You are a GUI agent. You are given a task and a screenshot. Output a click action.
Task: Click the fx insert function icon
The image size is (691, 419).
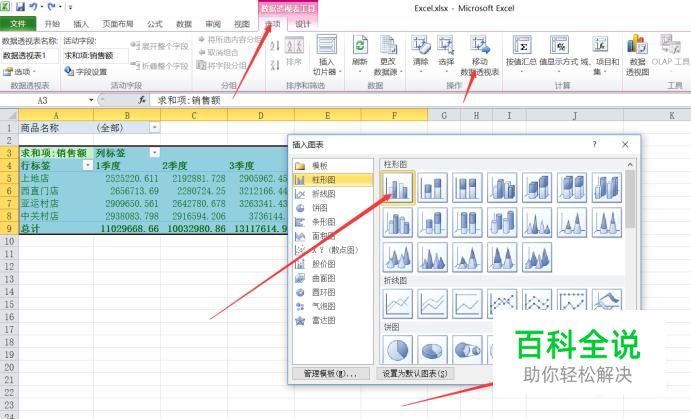pyautogui.click(x=142, y=100)
